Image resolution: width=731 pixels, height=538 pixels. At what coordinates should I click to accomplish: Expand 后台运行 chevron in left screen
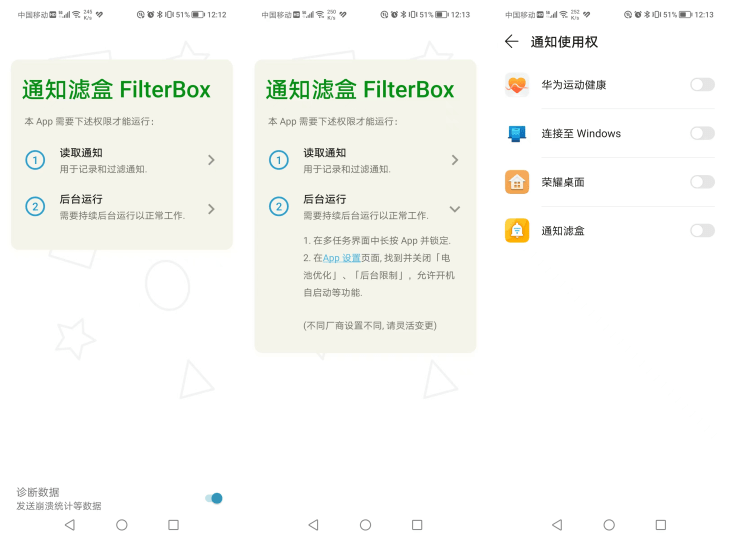coord(211,209)
